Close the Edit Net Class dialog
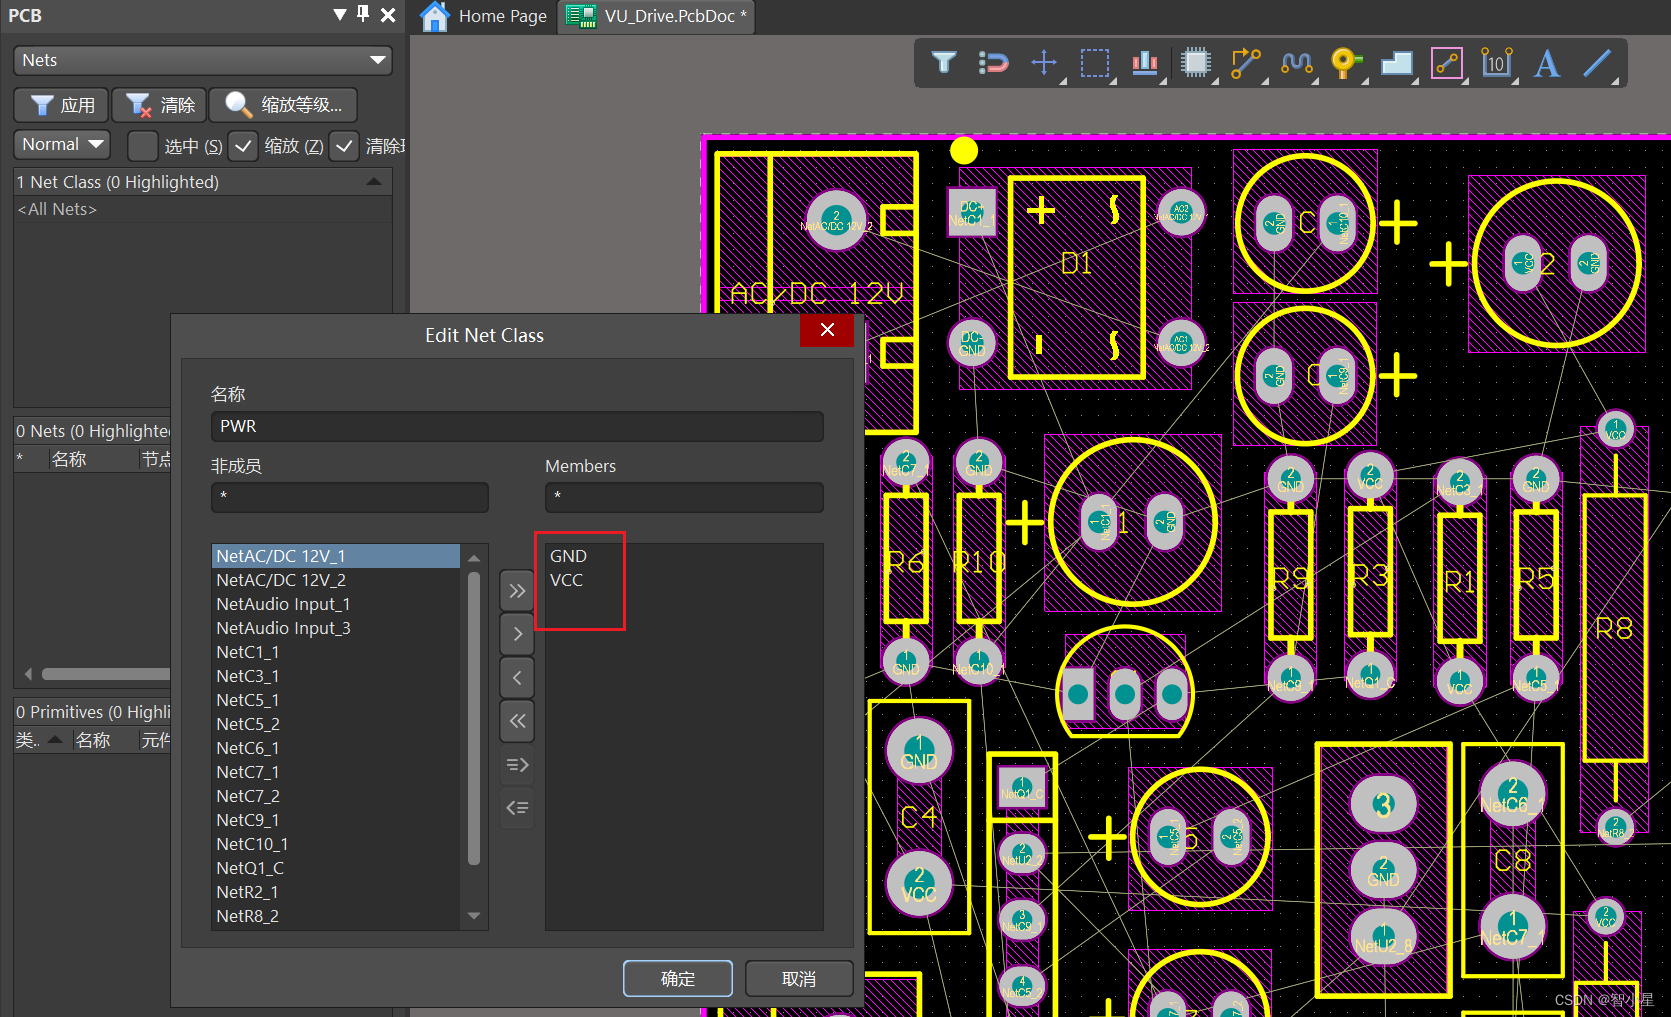The width and height of the screenshot is (1671, 1017). [827, 330]
